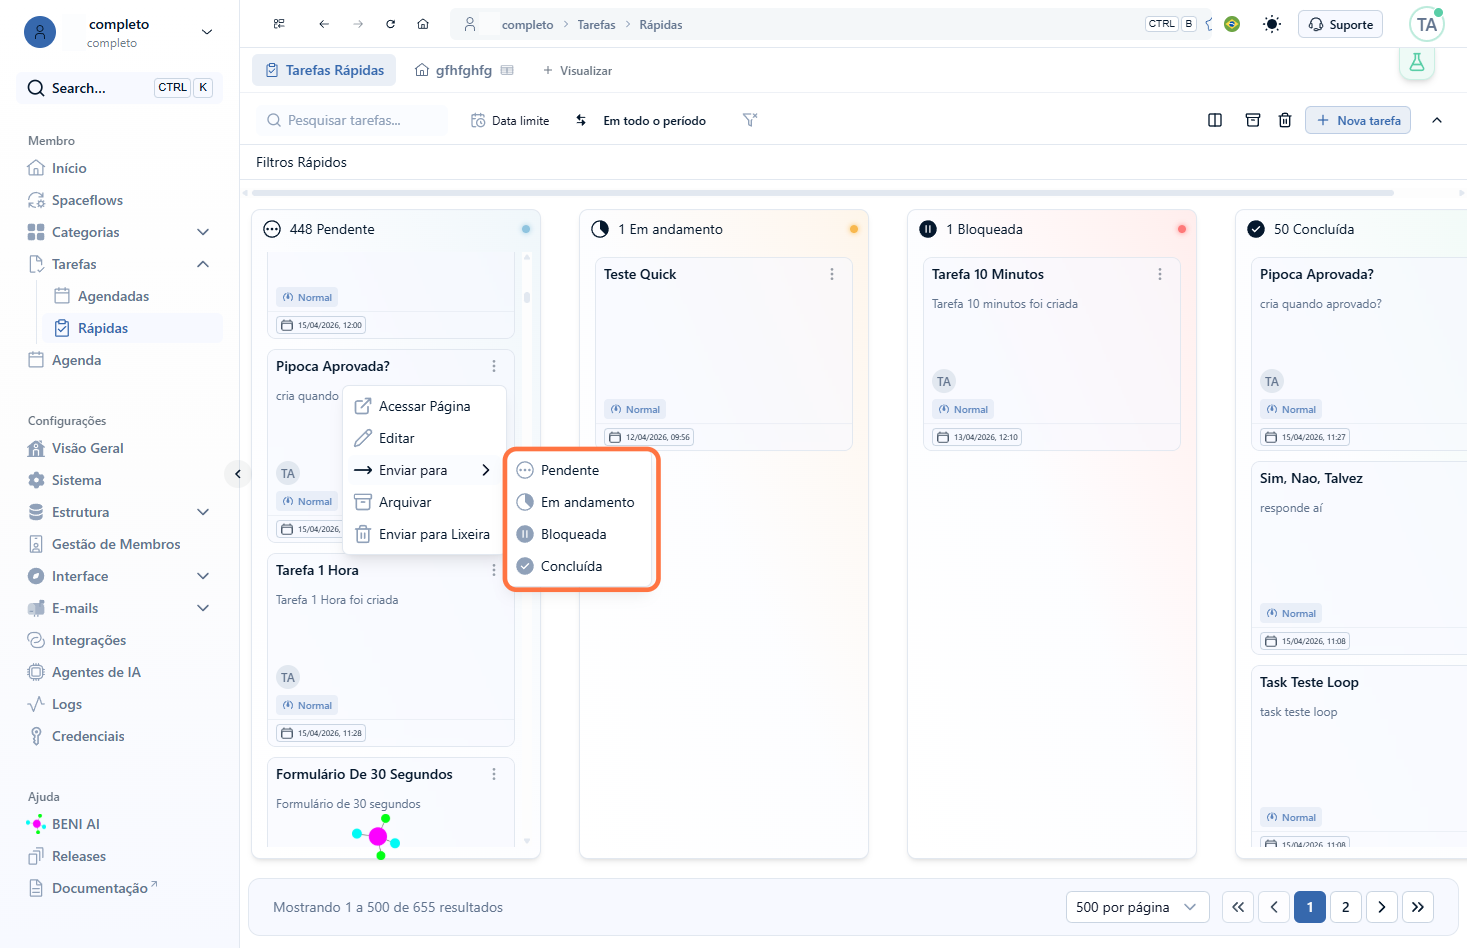
Task: Choose Arquivar in the context menu
Action: (x=424, y=502)
